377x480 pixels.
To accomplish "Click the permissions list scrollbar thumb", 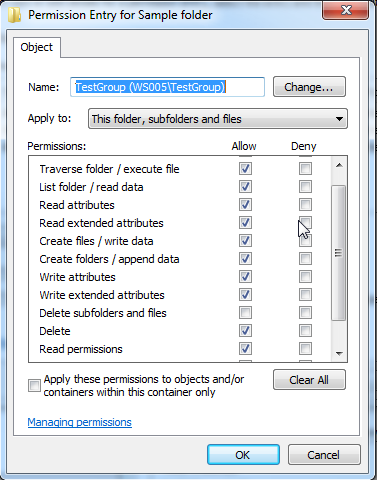I will click(x=339, y=253).
